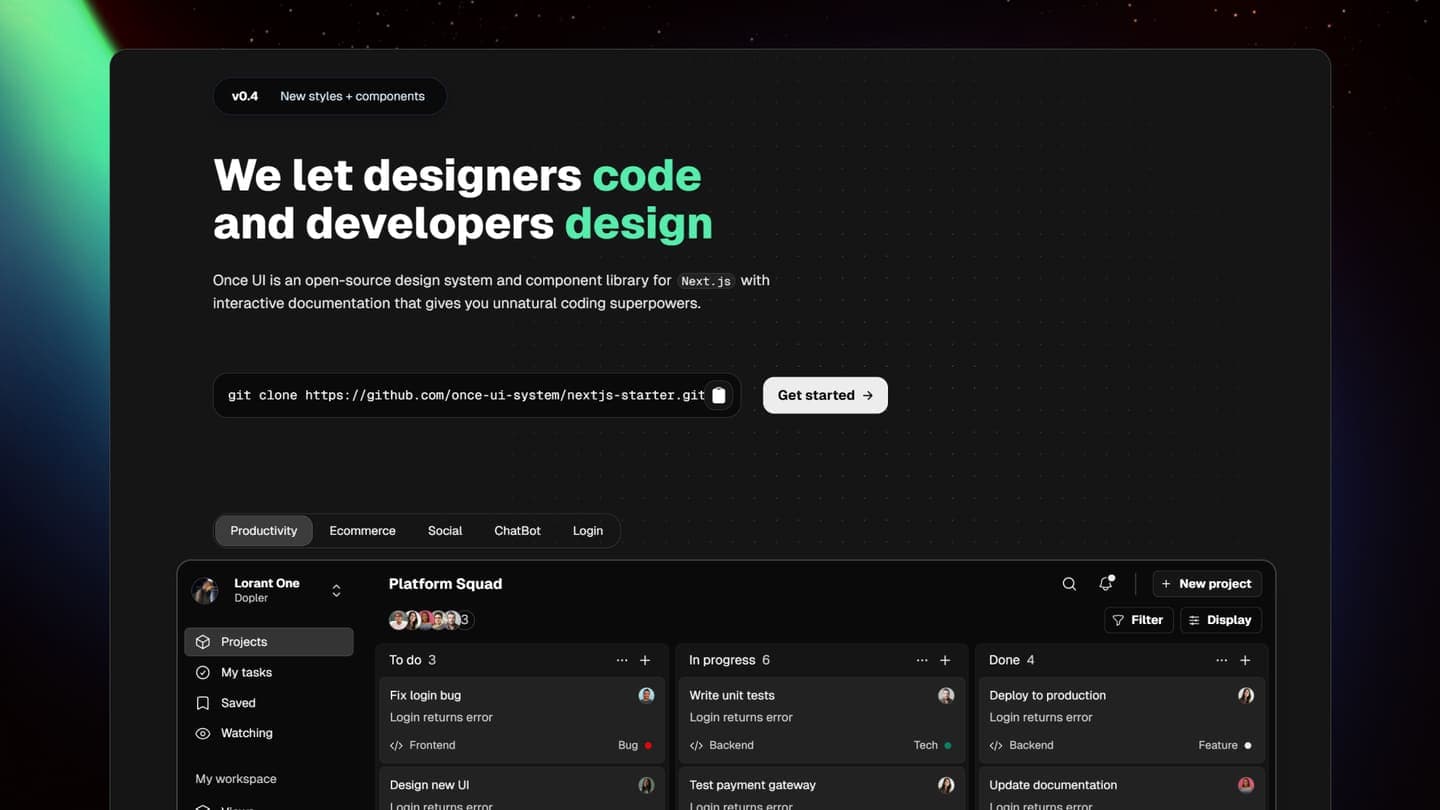Image resolution: width=1440 pixels, height=810 pixels.
Task: Create a New project
Action: [1207, 583]
